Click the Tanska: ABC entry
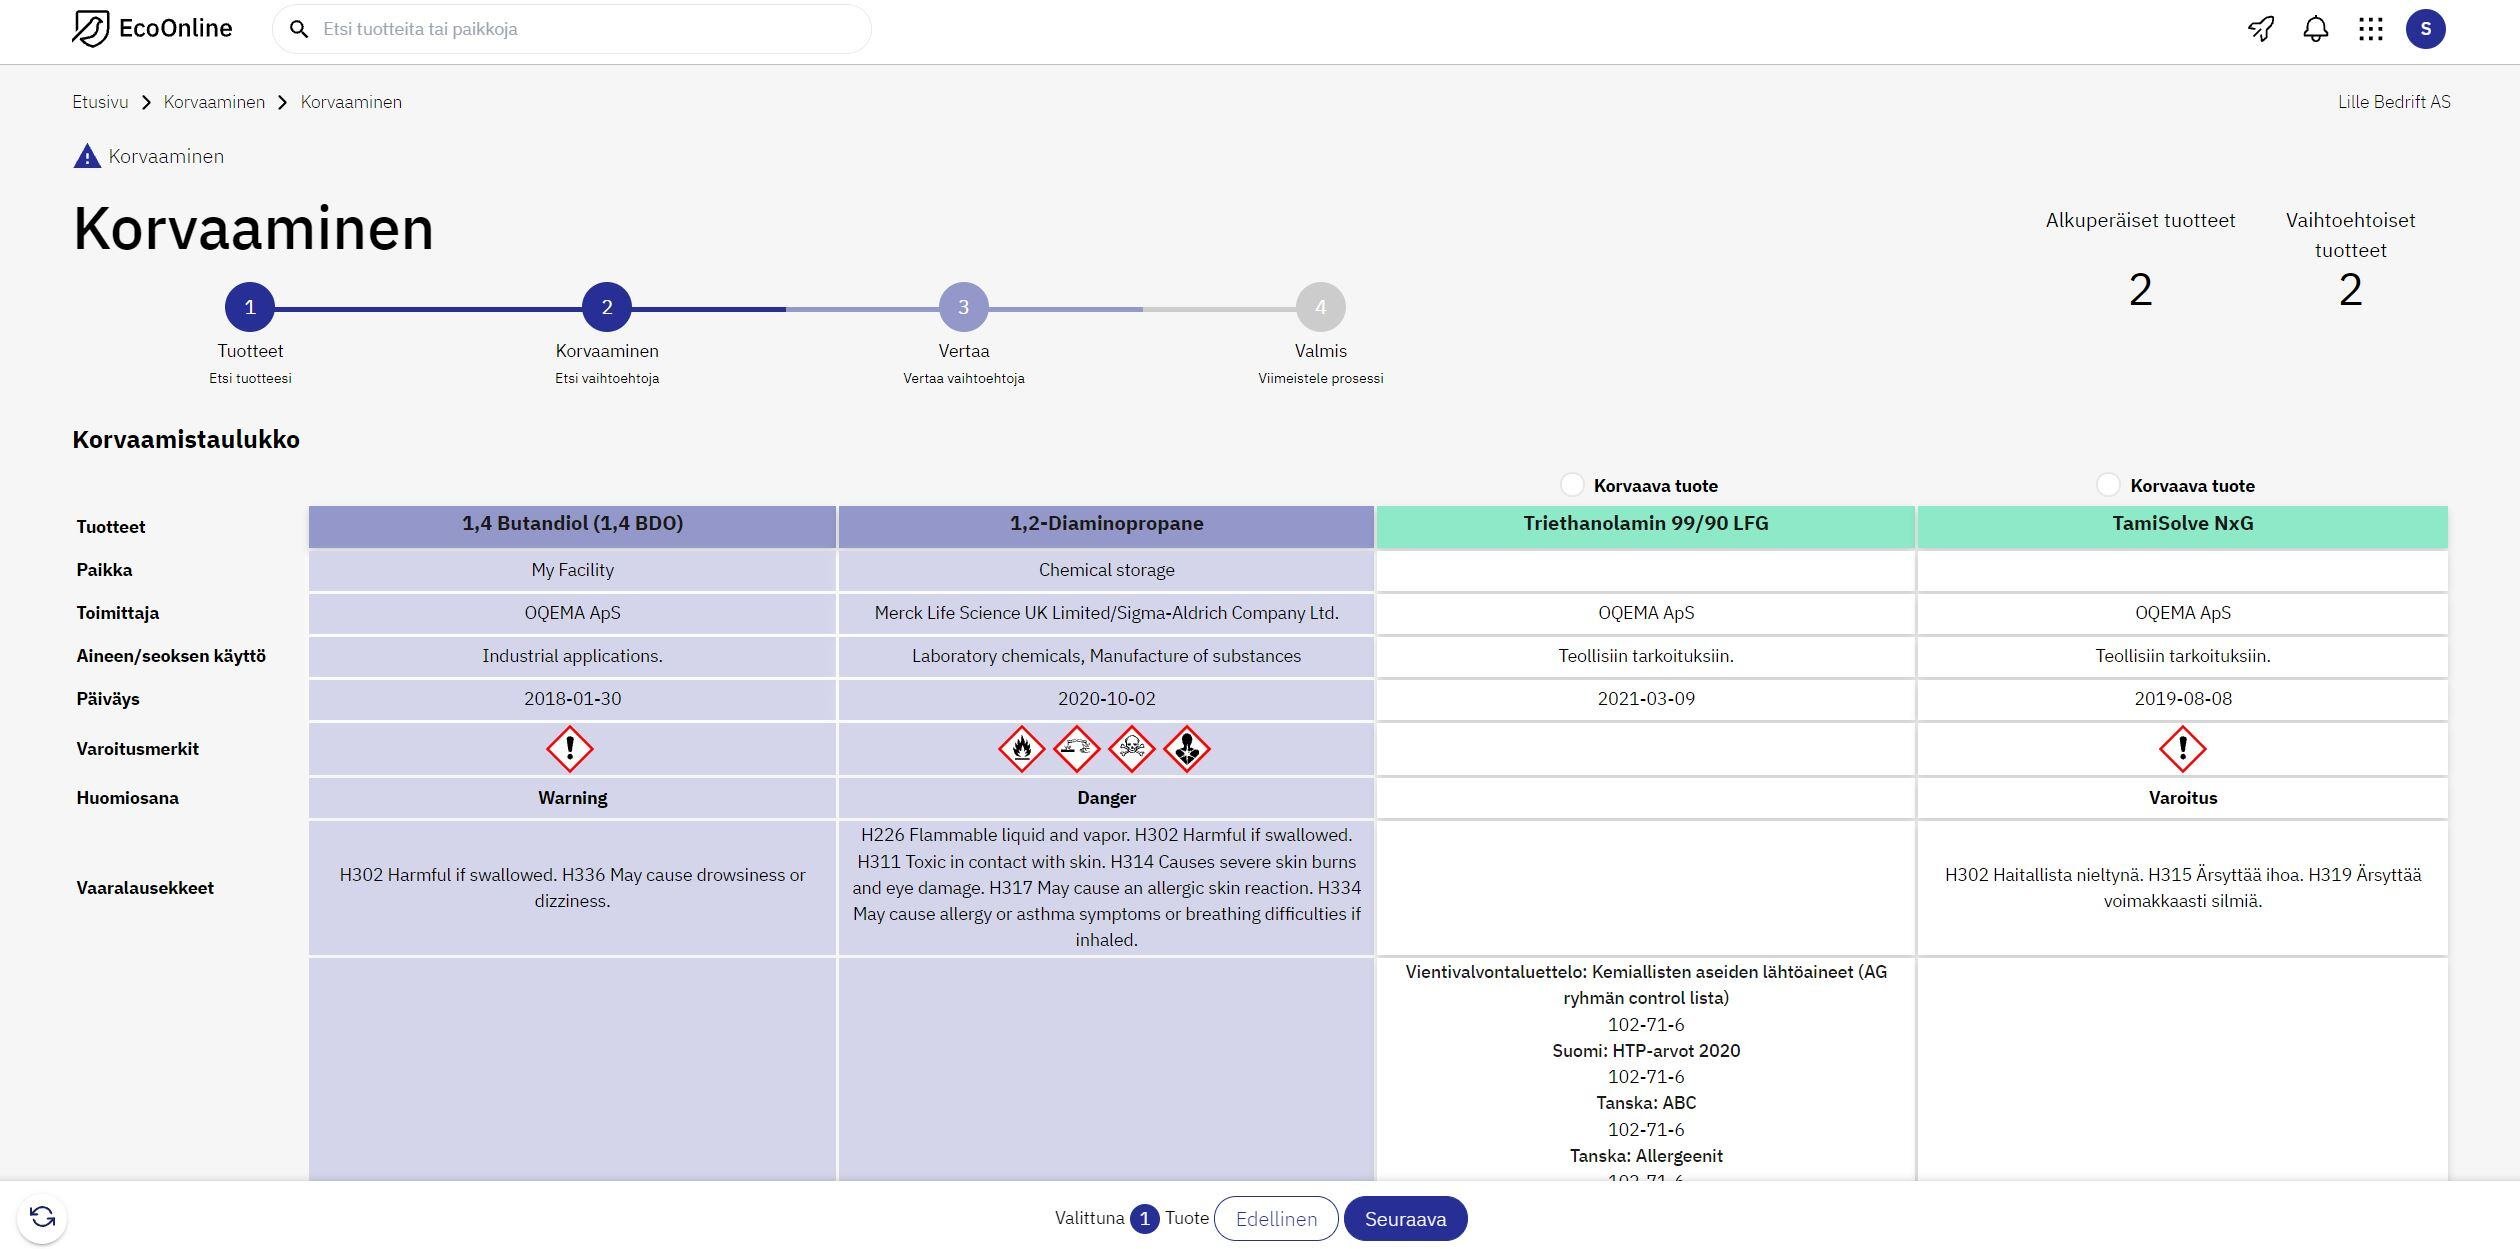Viewport: 2520px width, 1249px height. click(x=1646, y=1103)
